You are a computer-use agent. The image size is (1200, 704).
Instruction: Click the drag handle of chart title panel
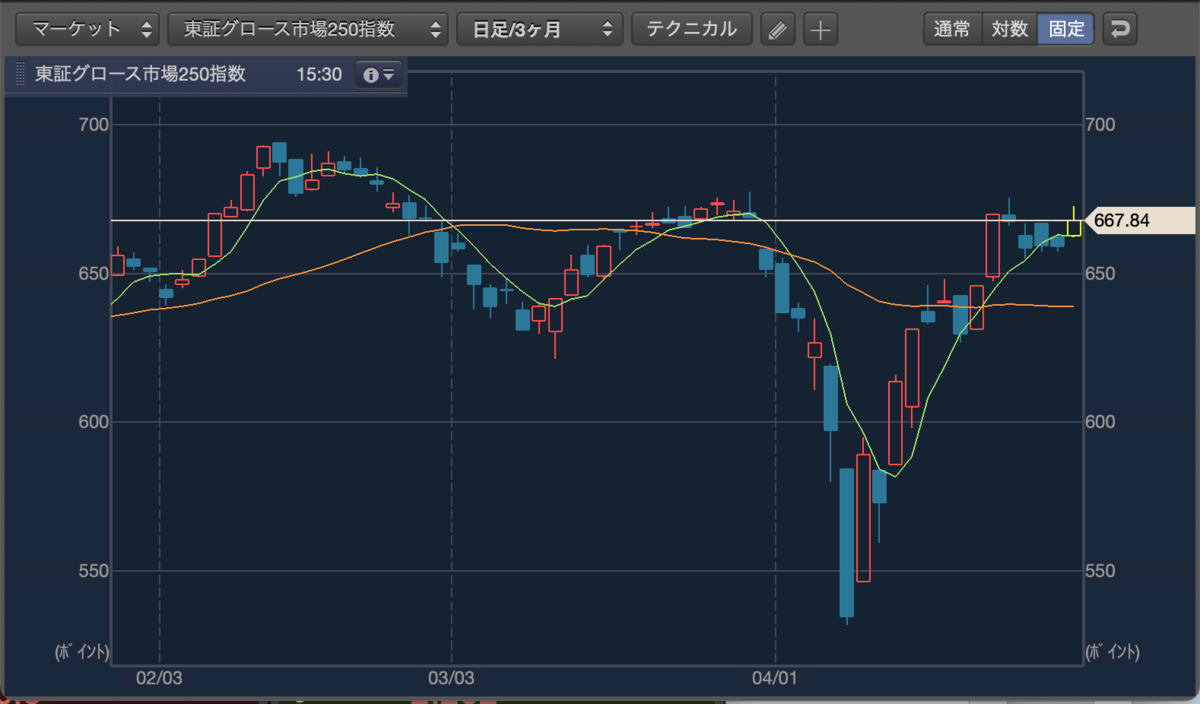[x=19, y=75]
